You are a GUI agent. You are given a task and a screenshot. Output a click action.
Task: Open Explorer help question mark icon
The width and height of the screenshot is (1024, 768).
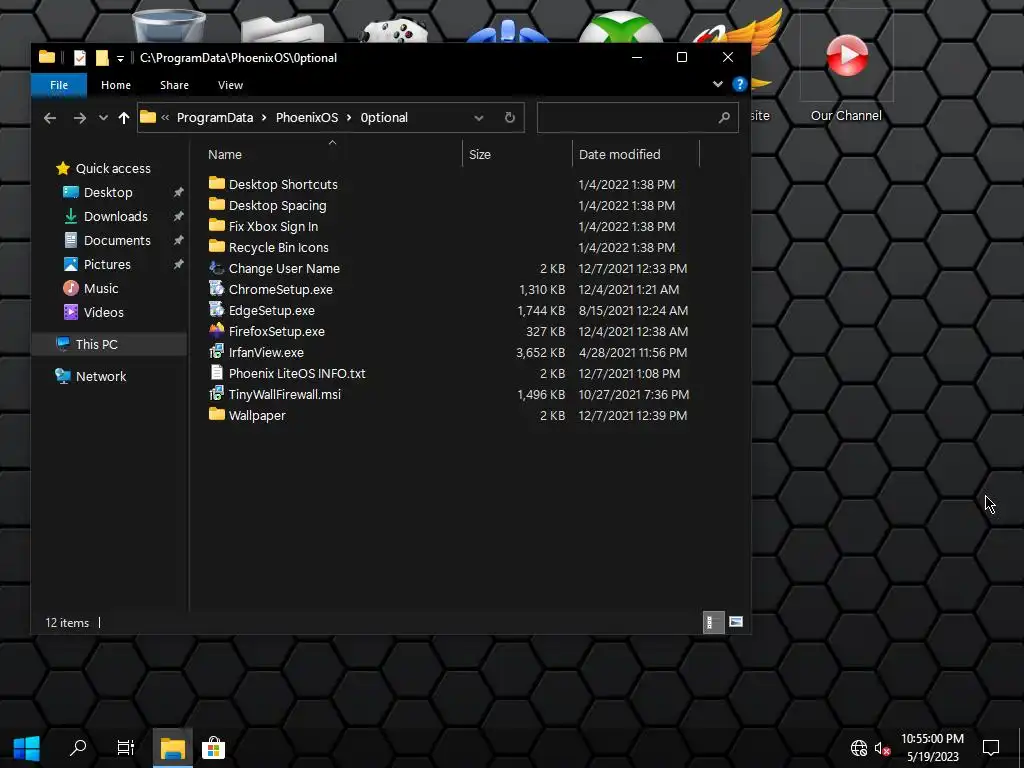tap(739, 84)
